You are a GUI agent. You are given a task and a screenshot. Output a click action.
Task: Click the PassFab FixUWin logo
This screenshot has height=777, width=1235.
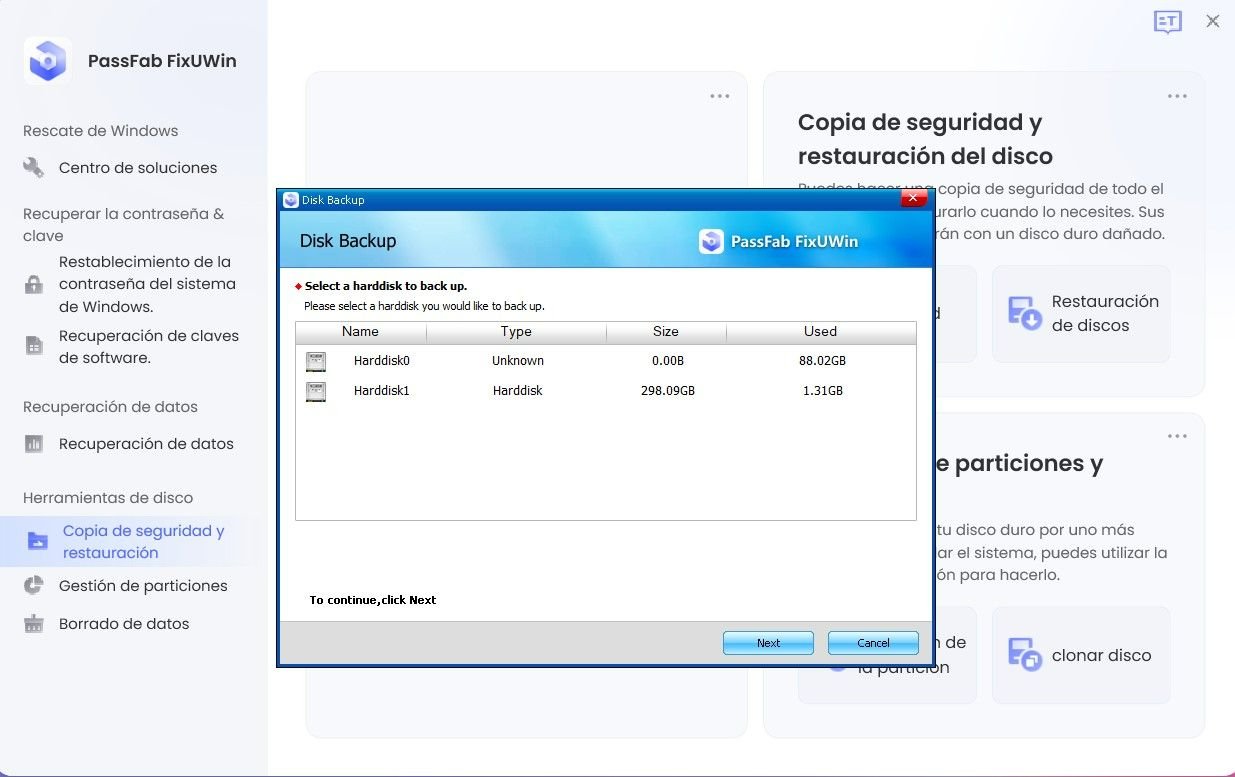tap(47, 60)
